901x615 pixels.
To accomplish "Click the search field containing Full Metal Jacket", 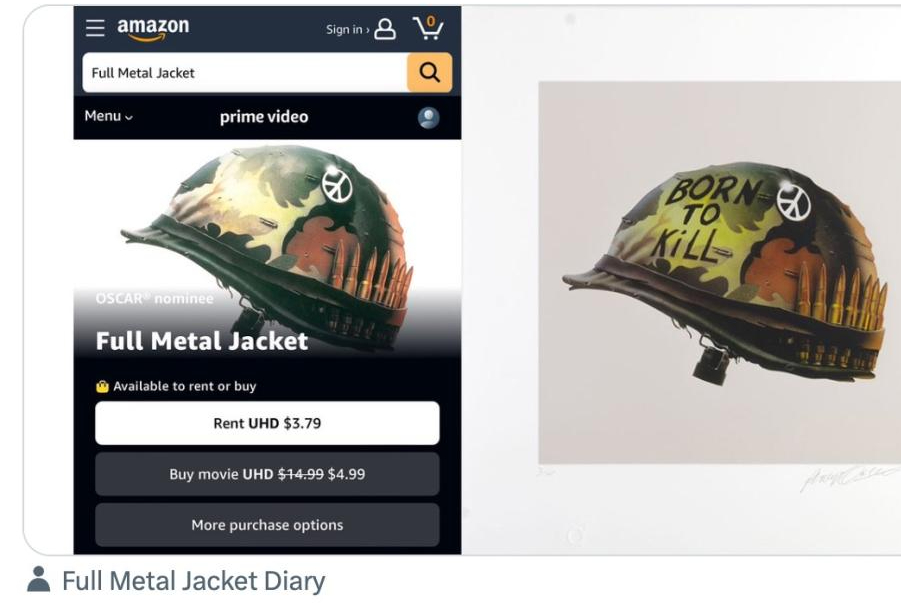I will (x=245, y=72).
